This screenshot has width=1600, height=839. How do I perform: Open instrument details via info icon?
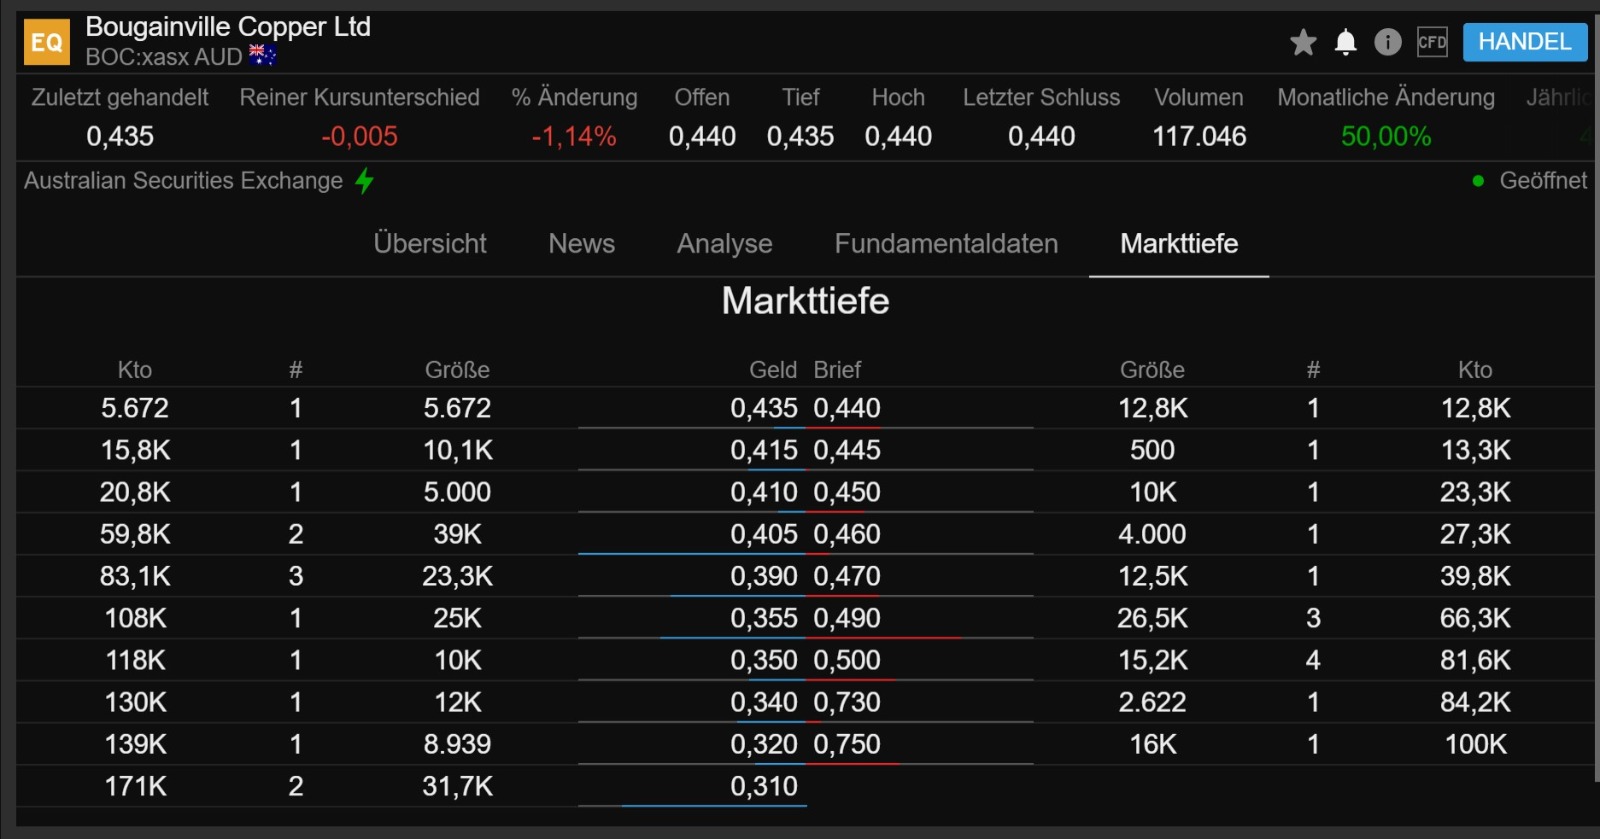click(1388, 42)
